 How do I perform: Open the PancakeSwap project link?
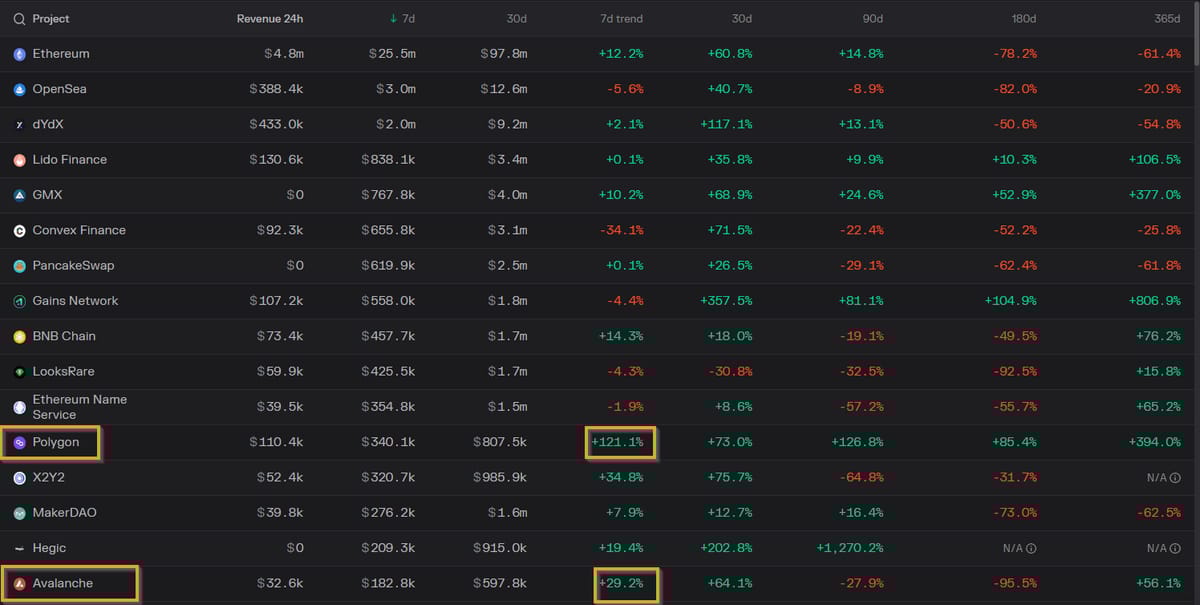pyautogui.click(x=74, y=266)
